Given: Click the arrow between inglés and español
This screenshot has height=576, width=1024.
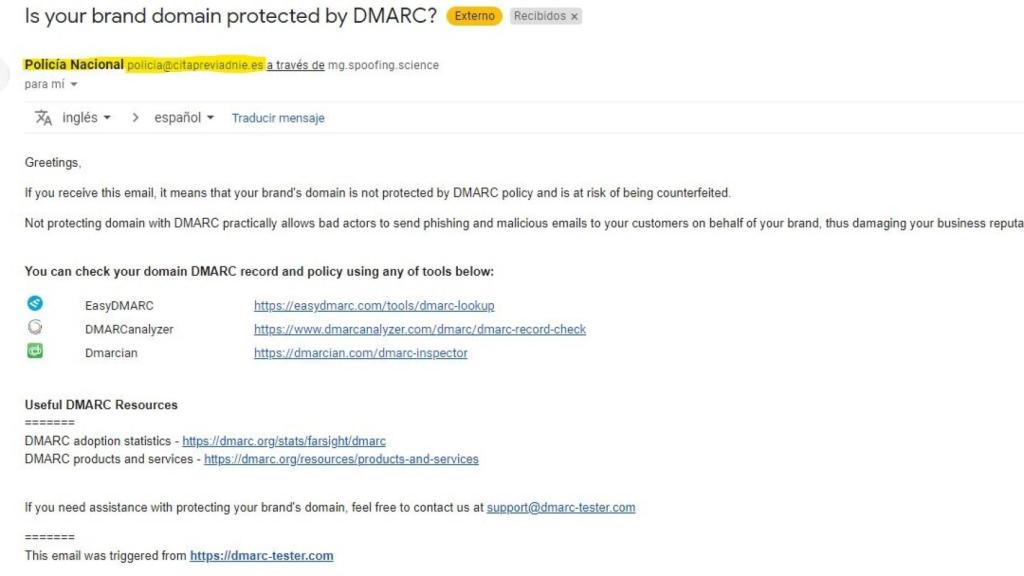Looking at the screenshot, I should pos(135,118).
